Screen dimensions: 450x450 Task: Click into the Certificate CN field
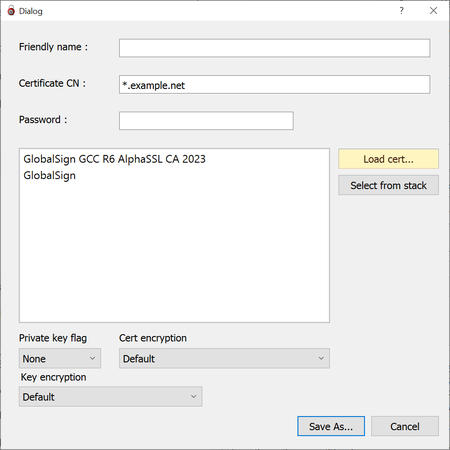(275, 84)
